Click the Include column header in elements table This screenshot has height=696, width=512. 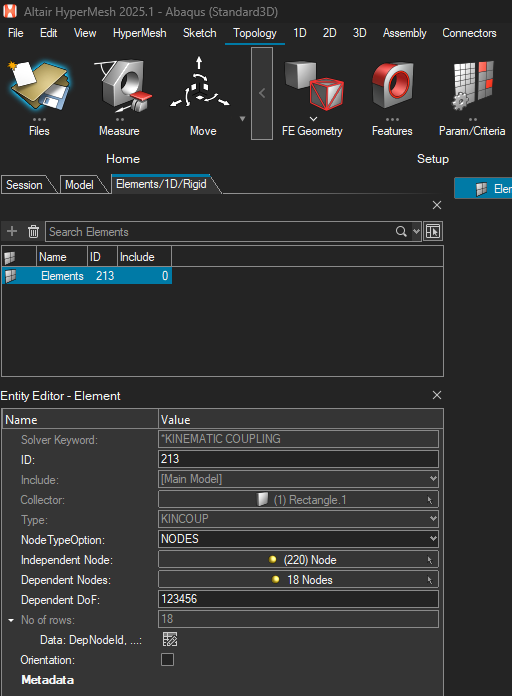point(144,257)
